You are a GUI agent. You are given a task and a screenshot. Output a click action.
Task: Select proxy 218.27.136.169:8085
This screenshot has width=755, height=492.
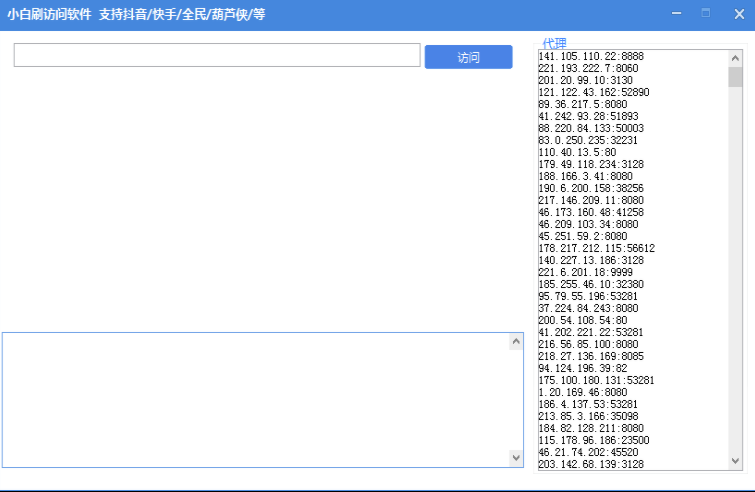click(x=591, y=357)
